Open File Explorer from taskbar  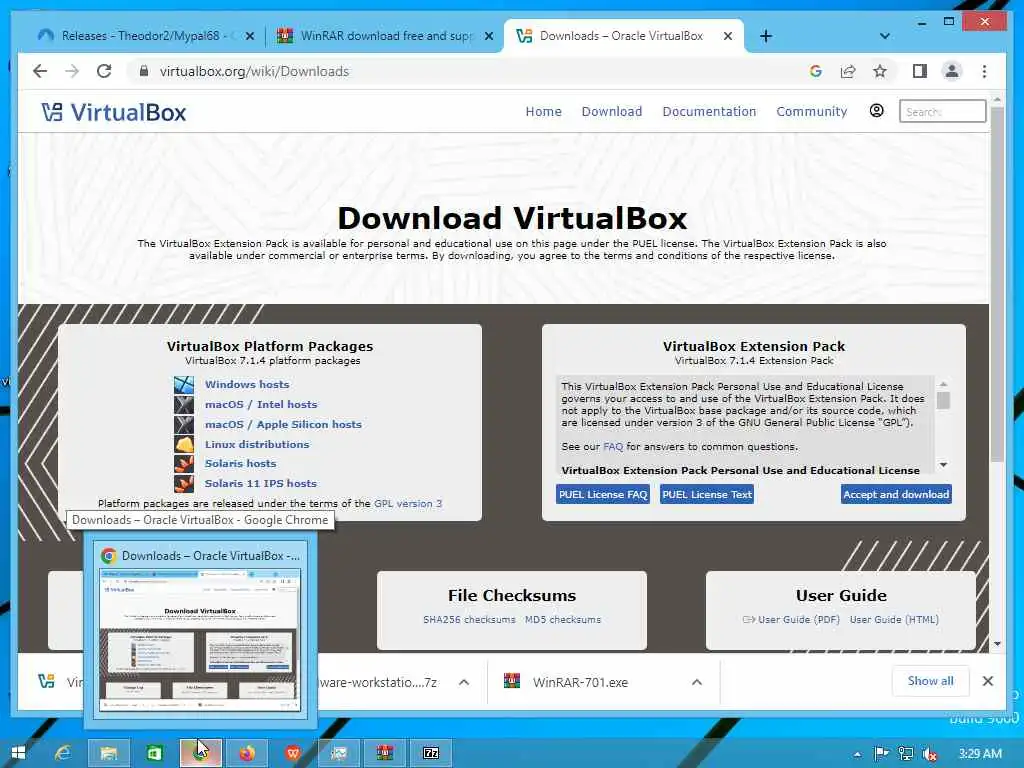pos(108,753)
